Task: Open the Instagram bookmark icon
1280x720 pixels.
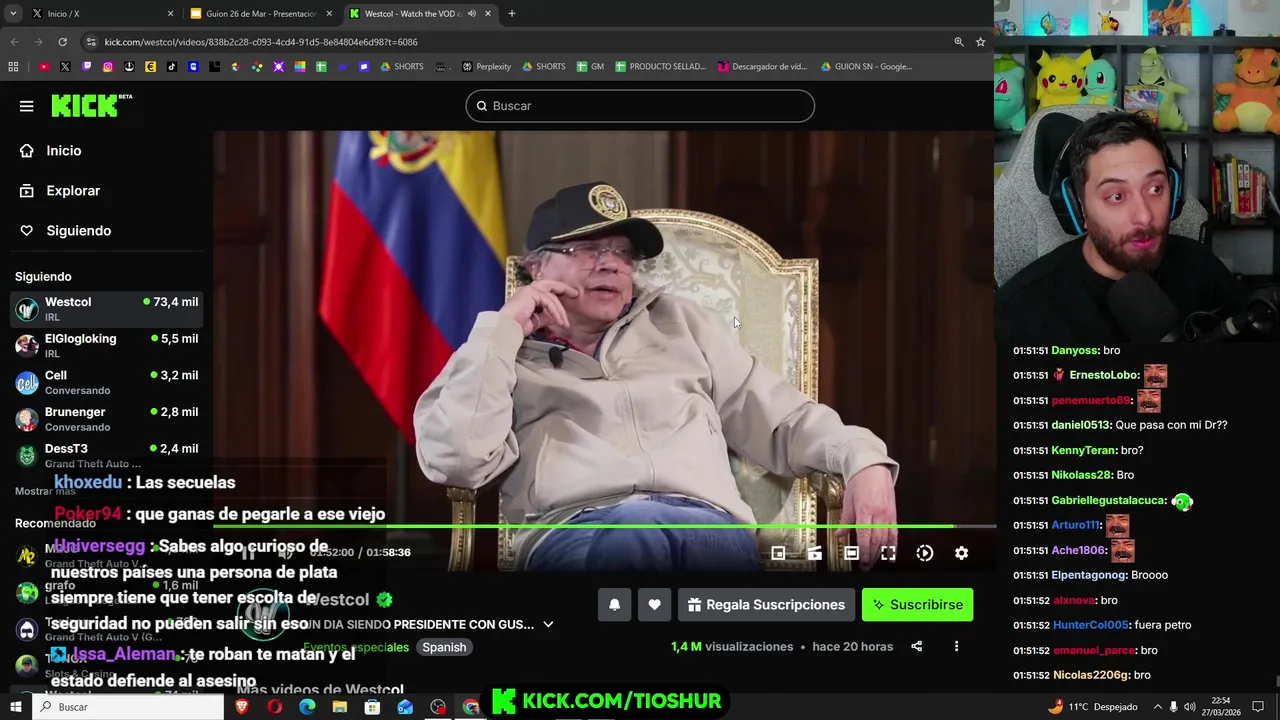Action: pos(108,67)
